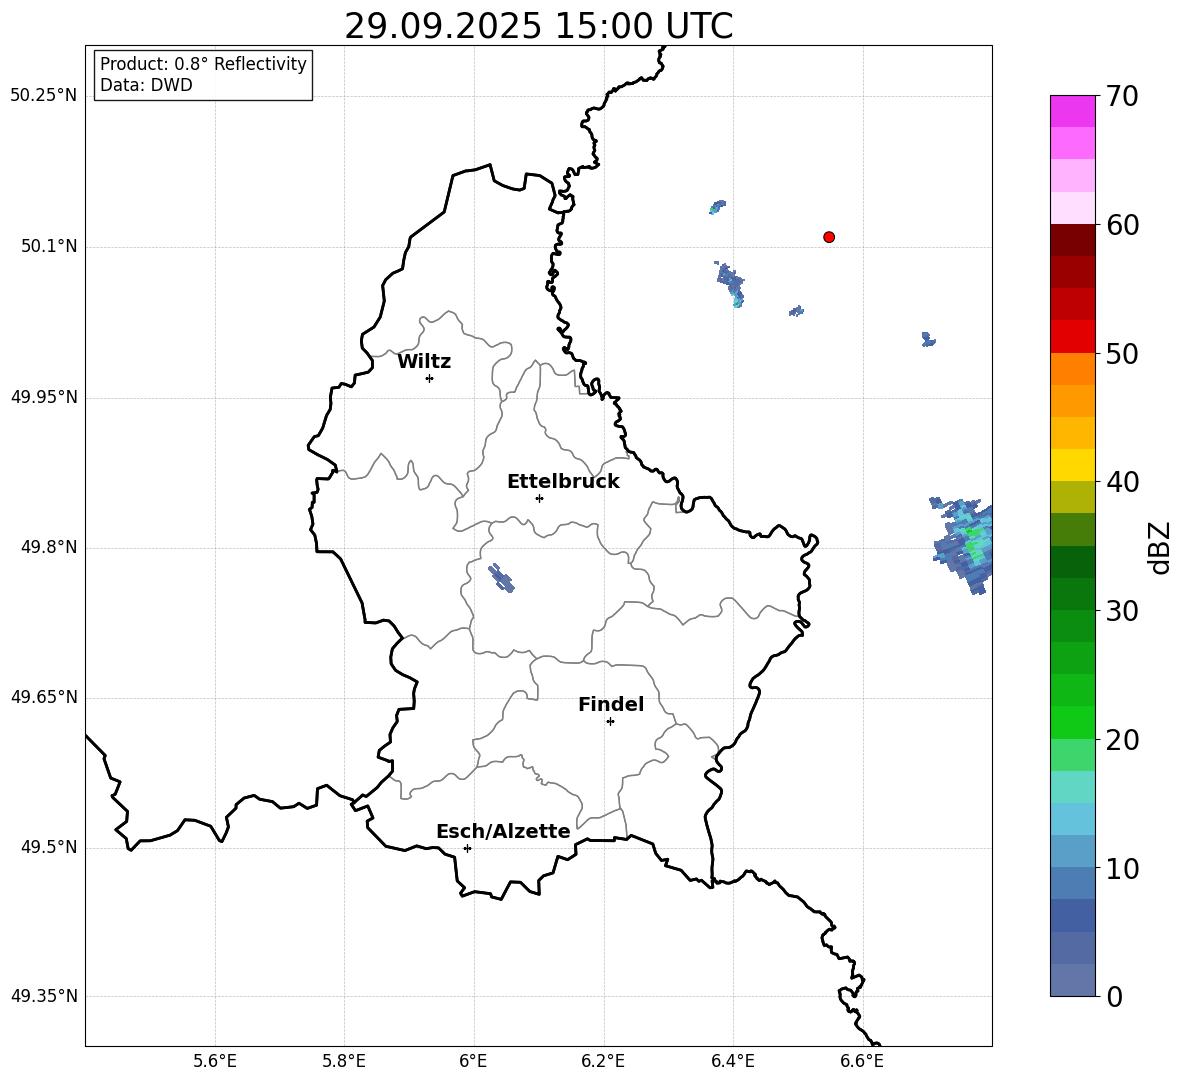Click the 6°E longitude label
Screen dimensions: 1184x1081
[x=473, y=1061]
